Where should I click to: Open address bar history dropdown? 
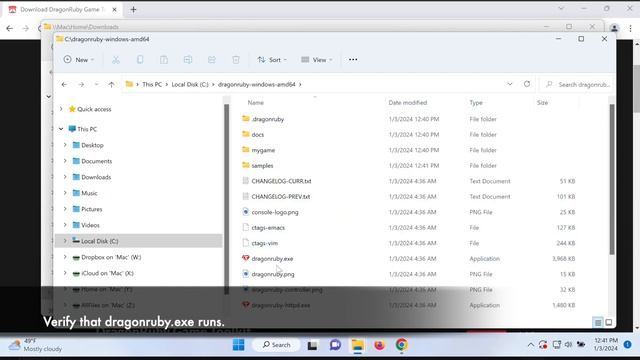pyautogui.click(x=510, y=84)
